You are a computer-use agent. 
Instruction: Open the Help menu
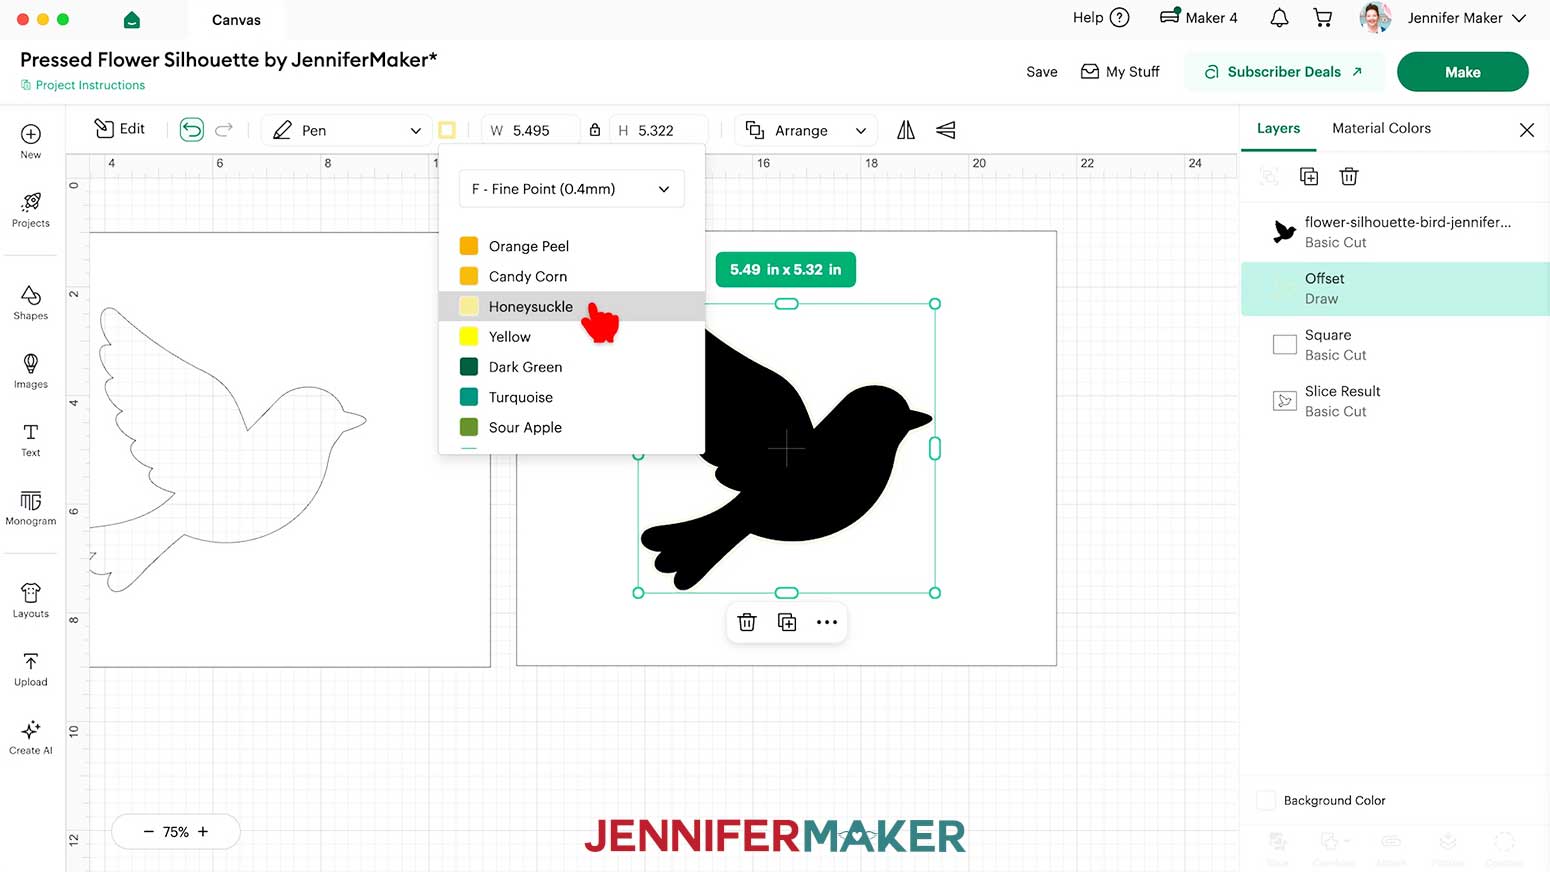[1101, 18]
